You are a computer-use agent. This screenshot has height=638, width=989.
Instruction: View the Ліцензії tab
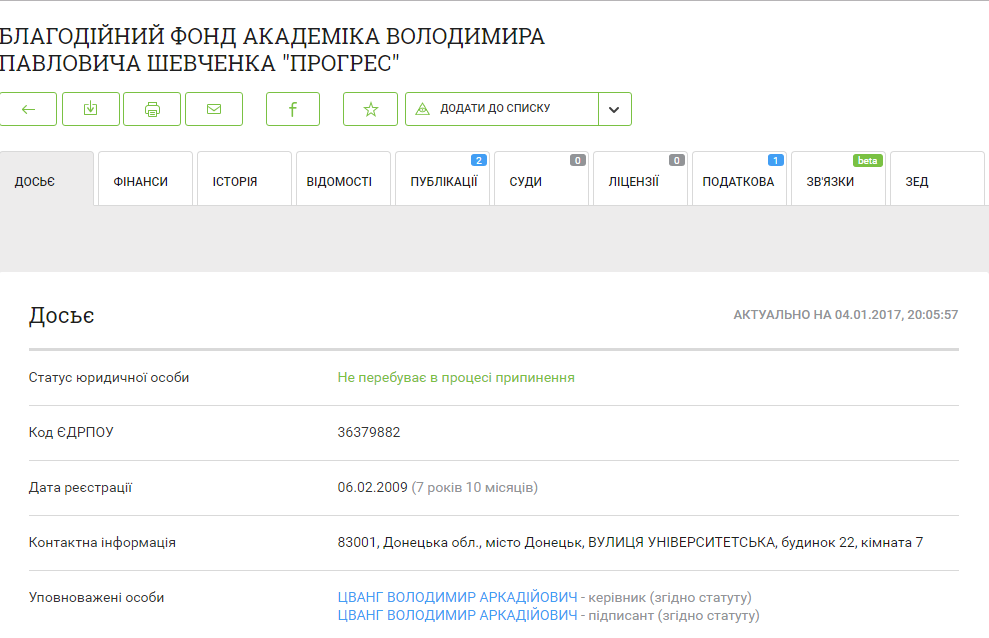(x=634, y=181)
